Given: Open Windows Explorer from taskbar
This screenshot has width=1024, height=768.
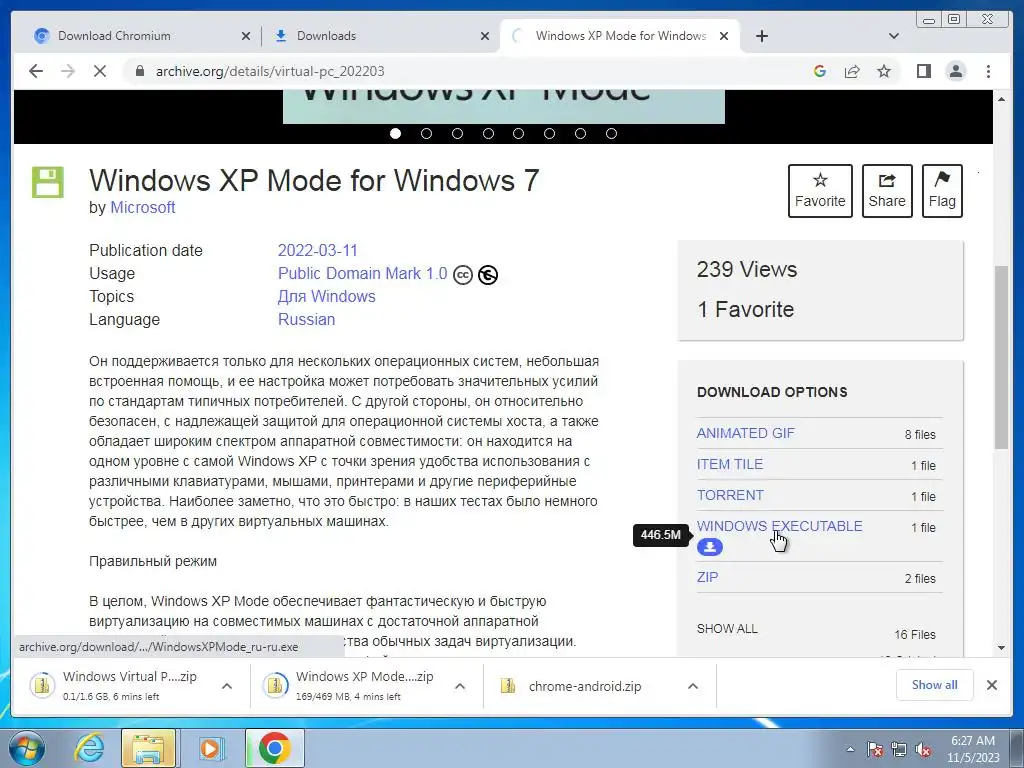Looking at the screenshot, I should (x=148, y=748).
